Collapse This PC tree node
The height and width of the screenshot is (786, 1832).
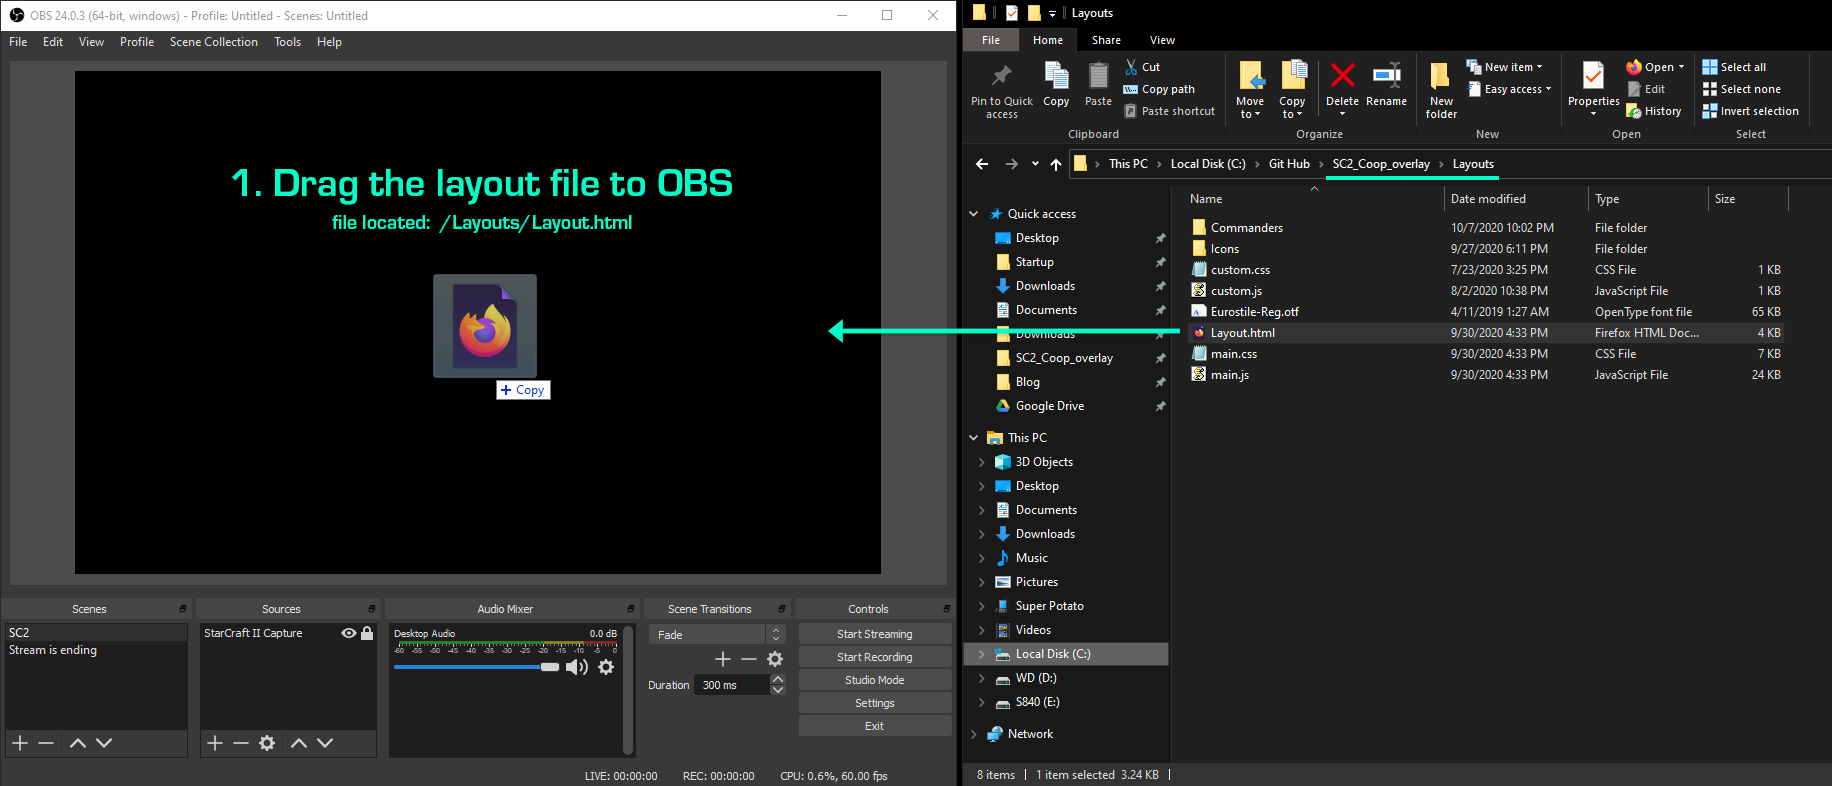pos(974,438)
